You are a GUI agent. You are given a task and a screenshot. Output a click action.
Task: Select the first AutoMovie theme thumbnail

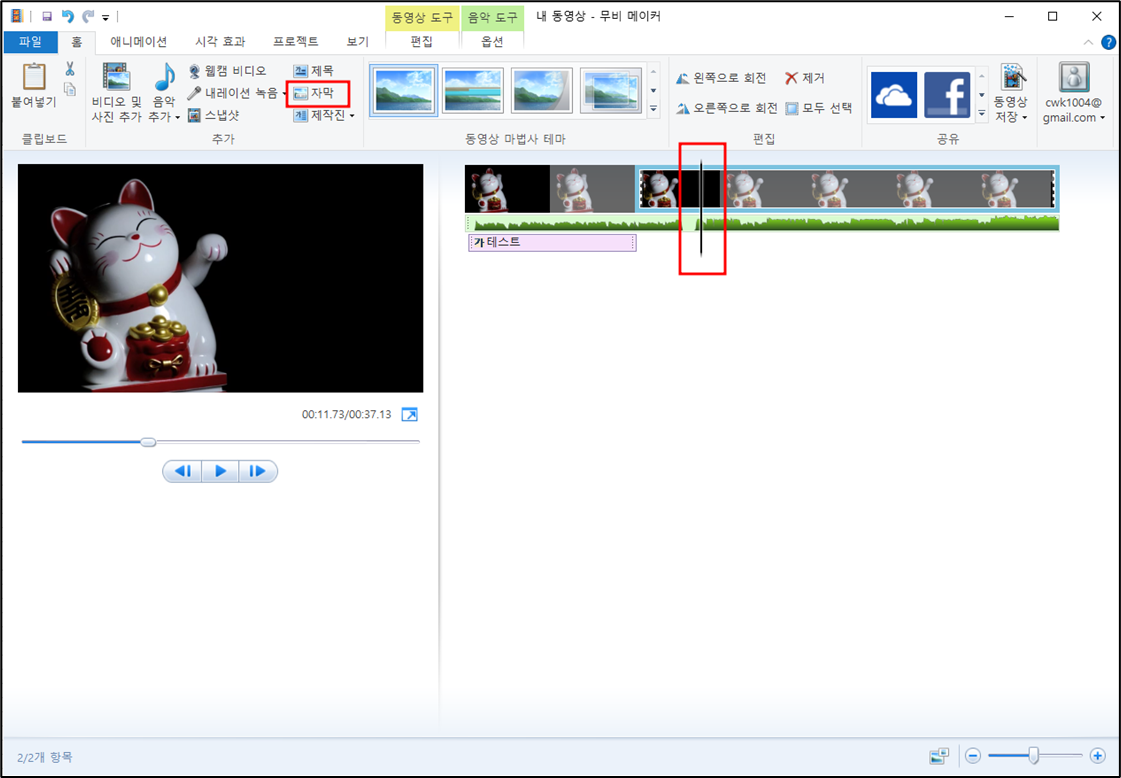[403, 90]
